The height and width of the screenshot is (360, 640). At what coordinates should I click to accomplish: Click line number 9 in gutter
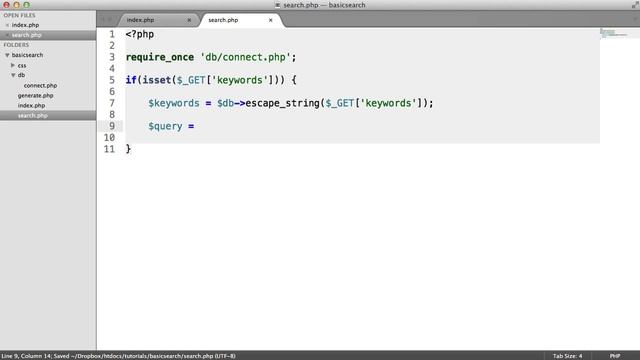tap(111, 126)
